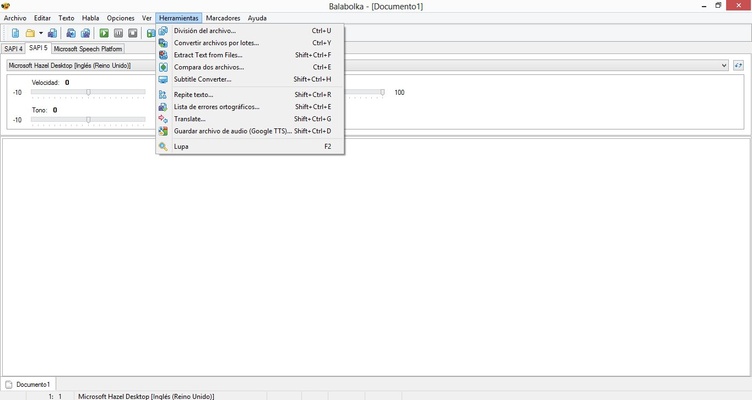Screen dimensions: 752x400
Task: Click inside the empty document text area
Action: (x=376, y=258)
